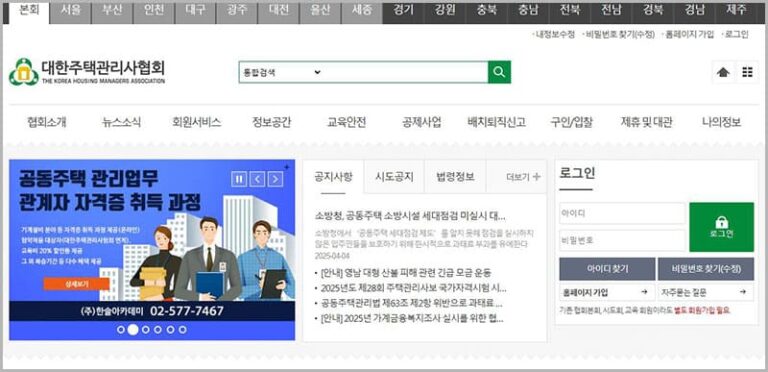Screen dimensions: 768x372
Task: Open the 구인/입찰 menu
Action: pos(571,122)
